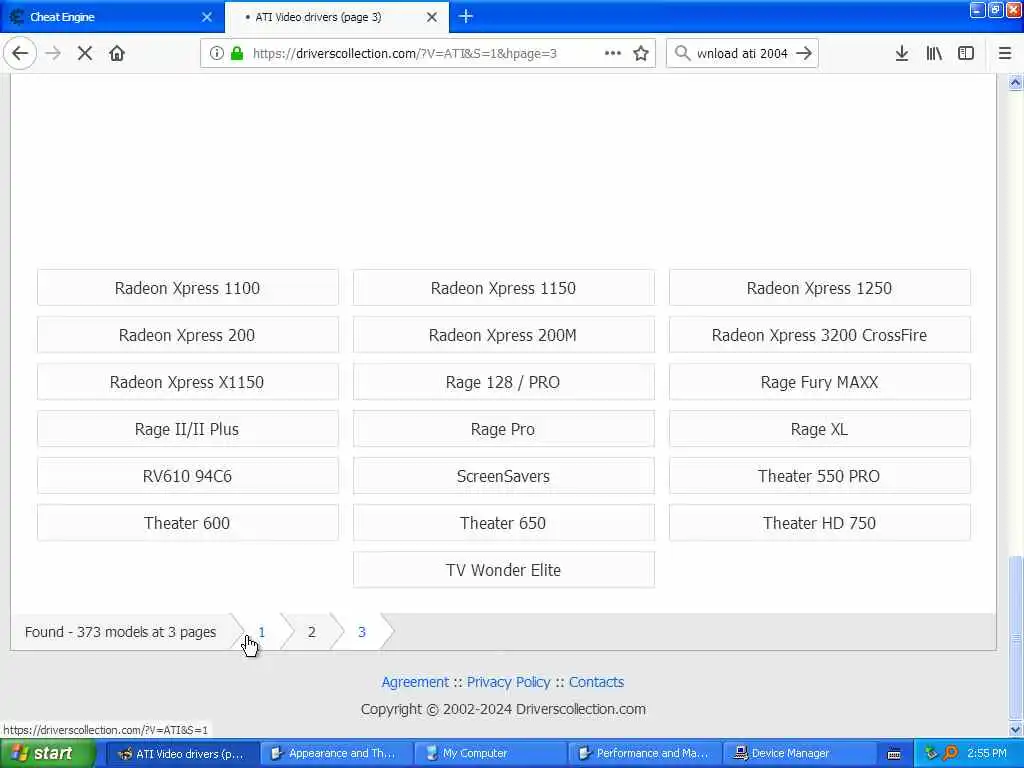Open the on-screen keyboard tray icon

894,754
